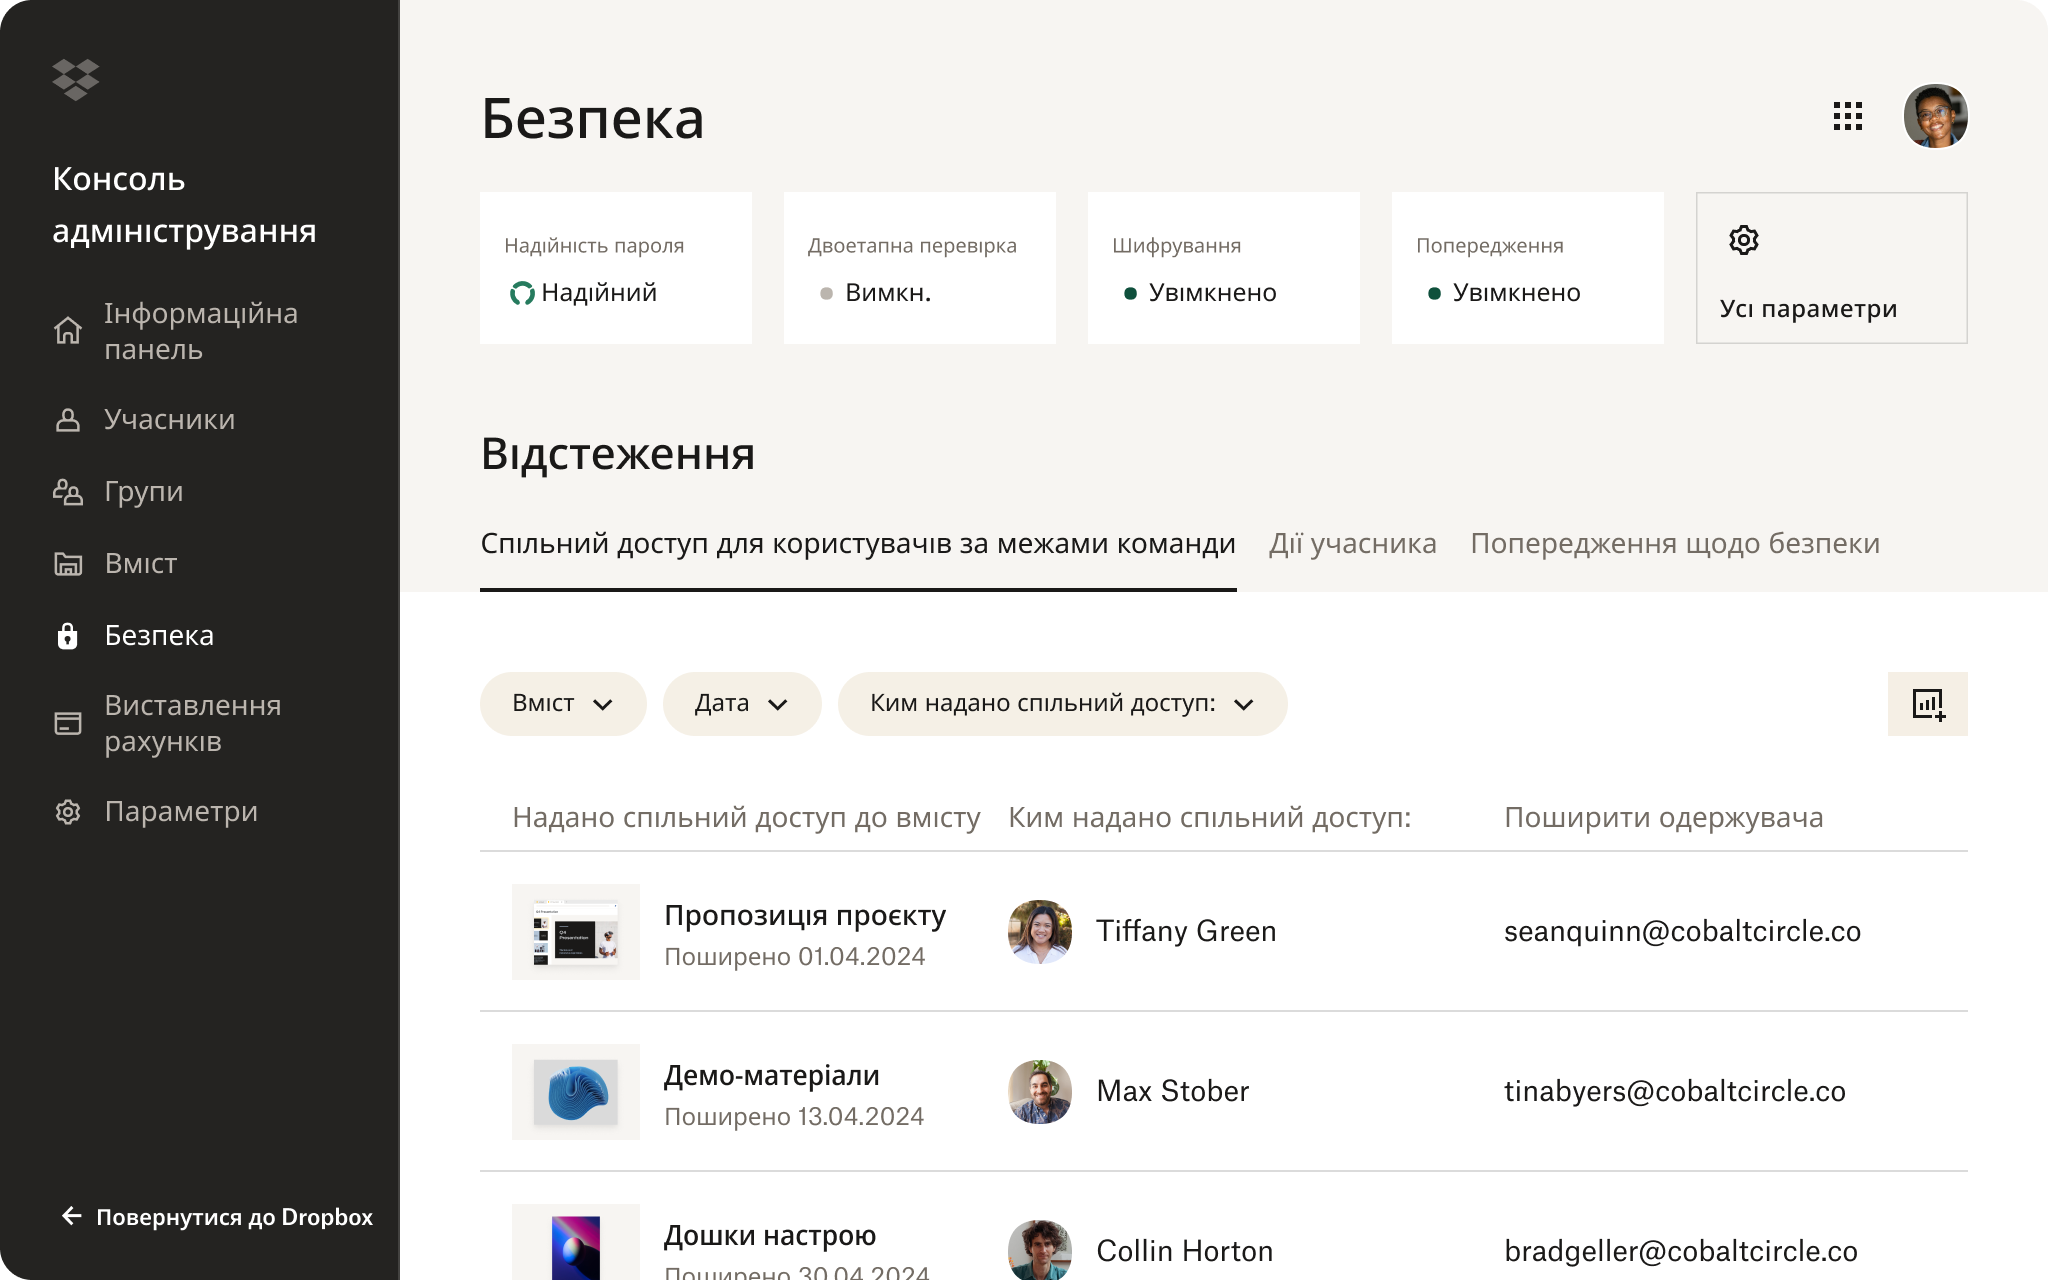Click the folder icon next to Вміст
This screenshot has height=1280, width=2048.
(x=68, y=564)
